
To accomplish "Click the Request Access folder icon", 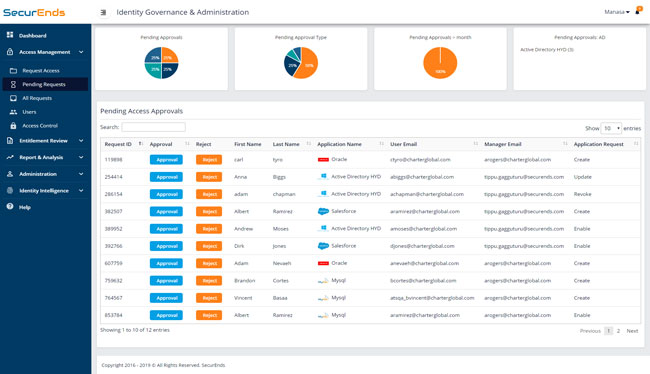I will (x=13, y=70).
